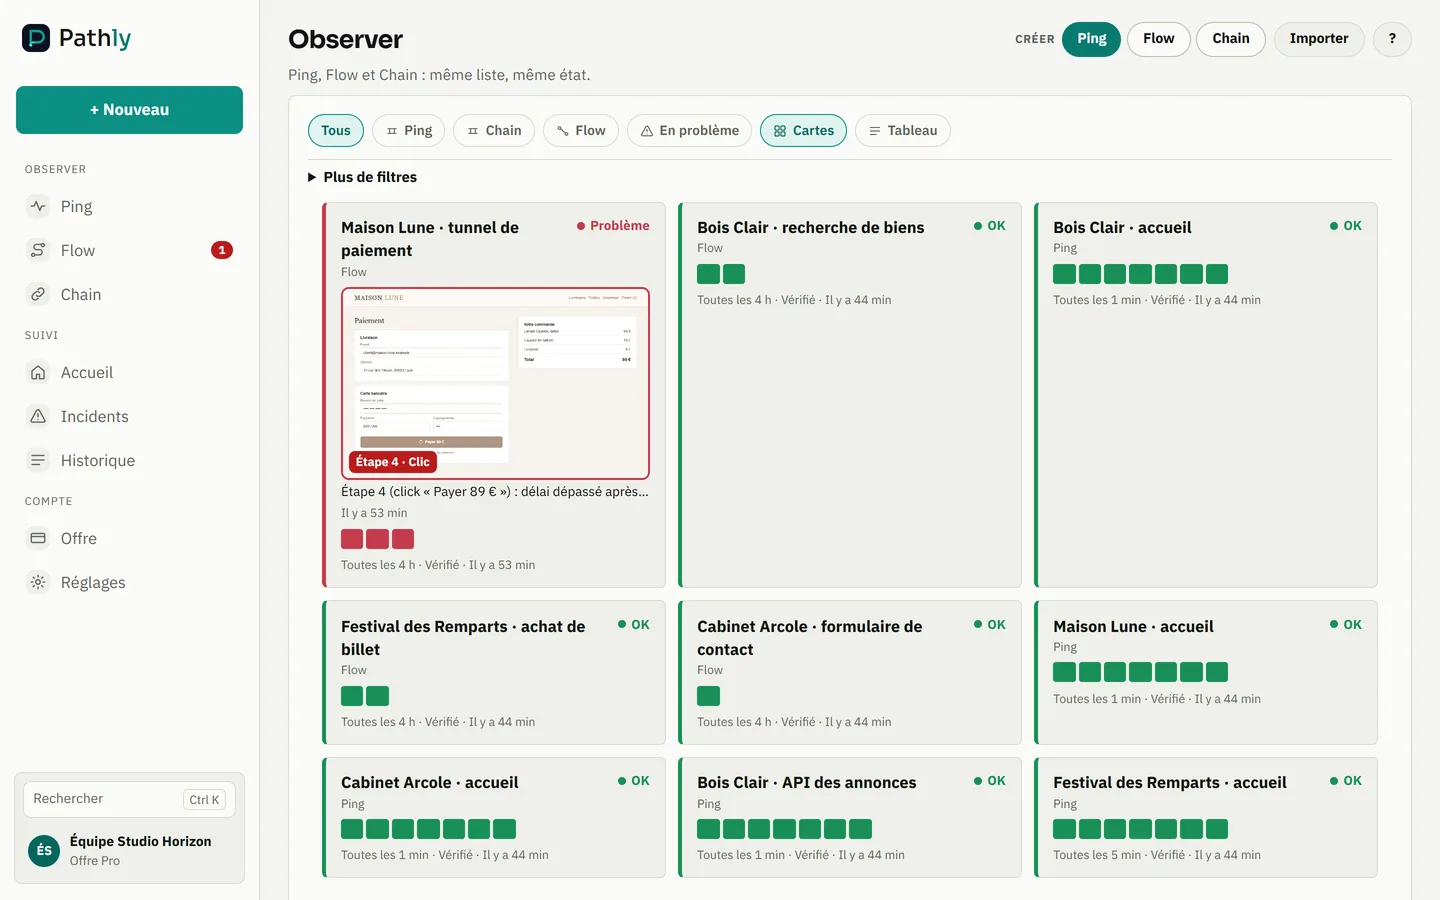This screenshot has height=900, width=1440.
Task: Show only En problème monitors
Action: tap(689, 131)
